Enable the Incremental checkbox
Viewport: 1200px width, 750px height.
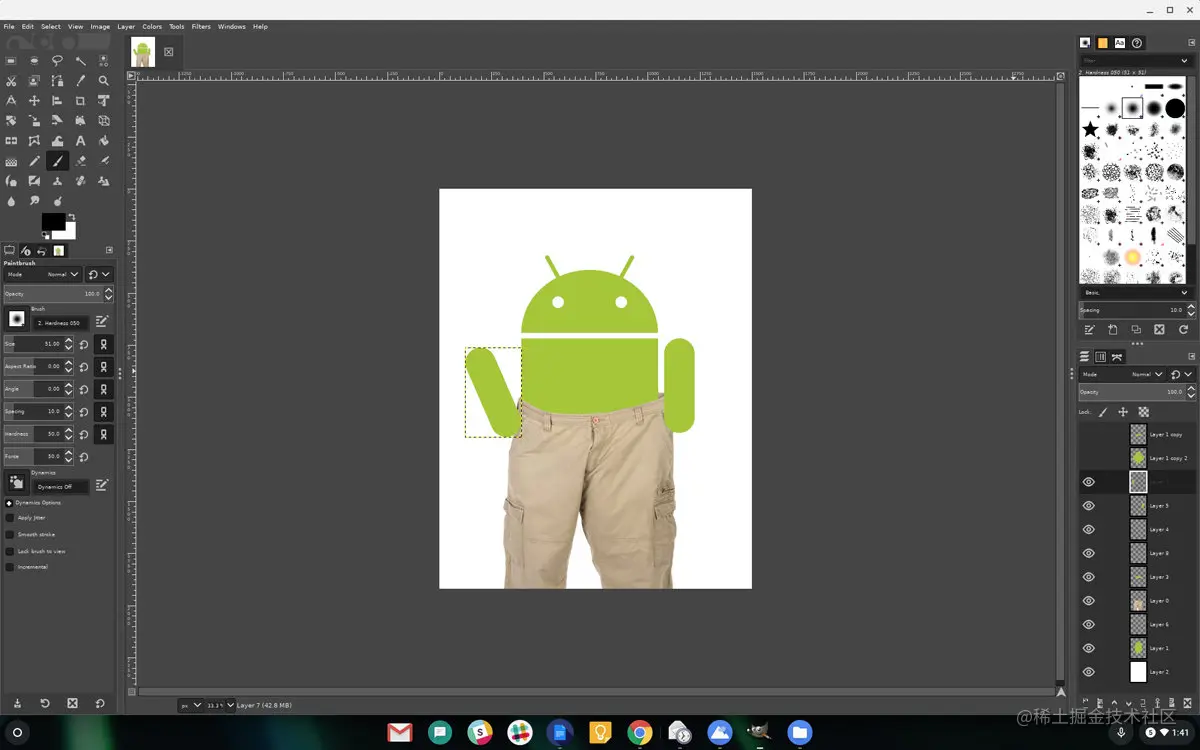tap(10, 567)
